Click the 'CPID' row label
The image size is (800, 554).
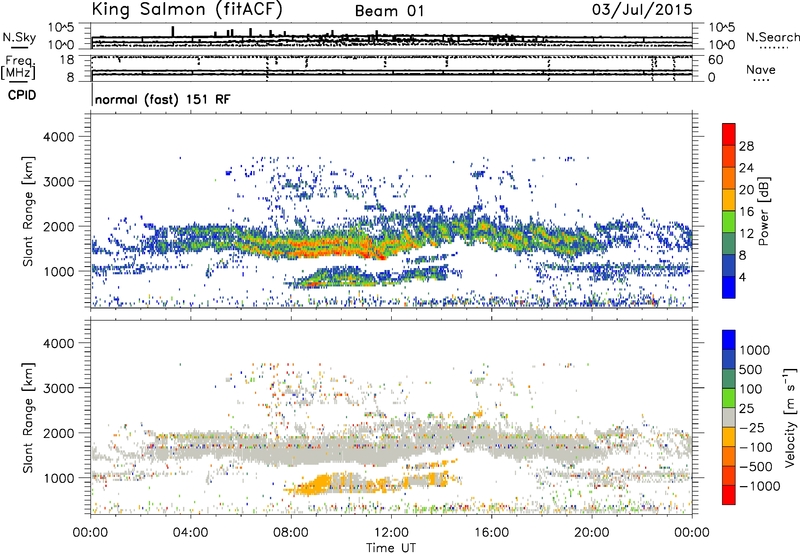22,95
